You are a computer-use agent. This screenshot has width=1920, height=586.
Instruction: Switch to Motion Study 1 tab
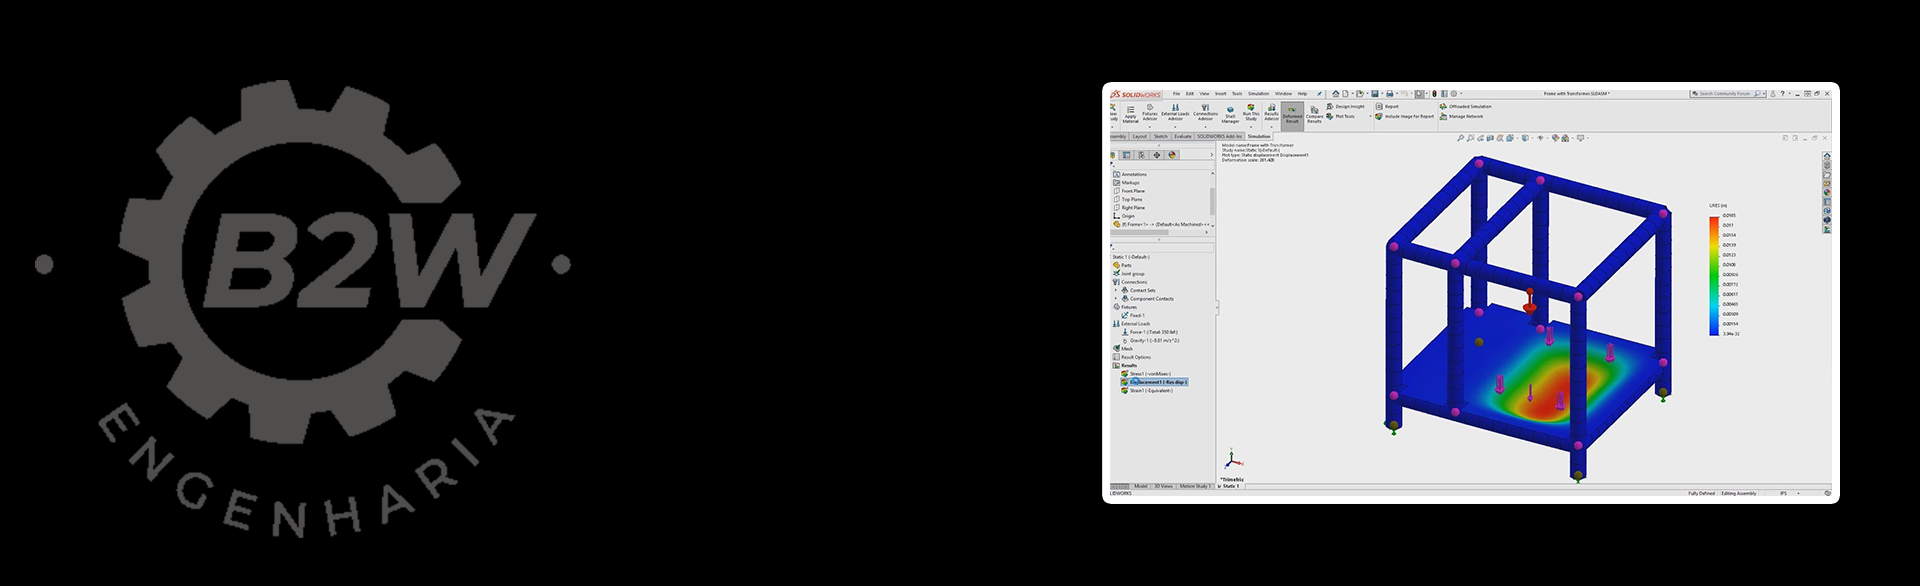[1195, 486]
